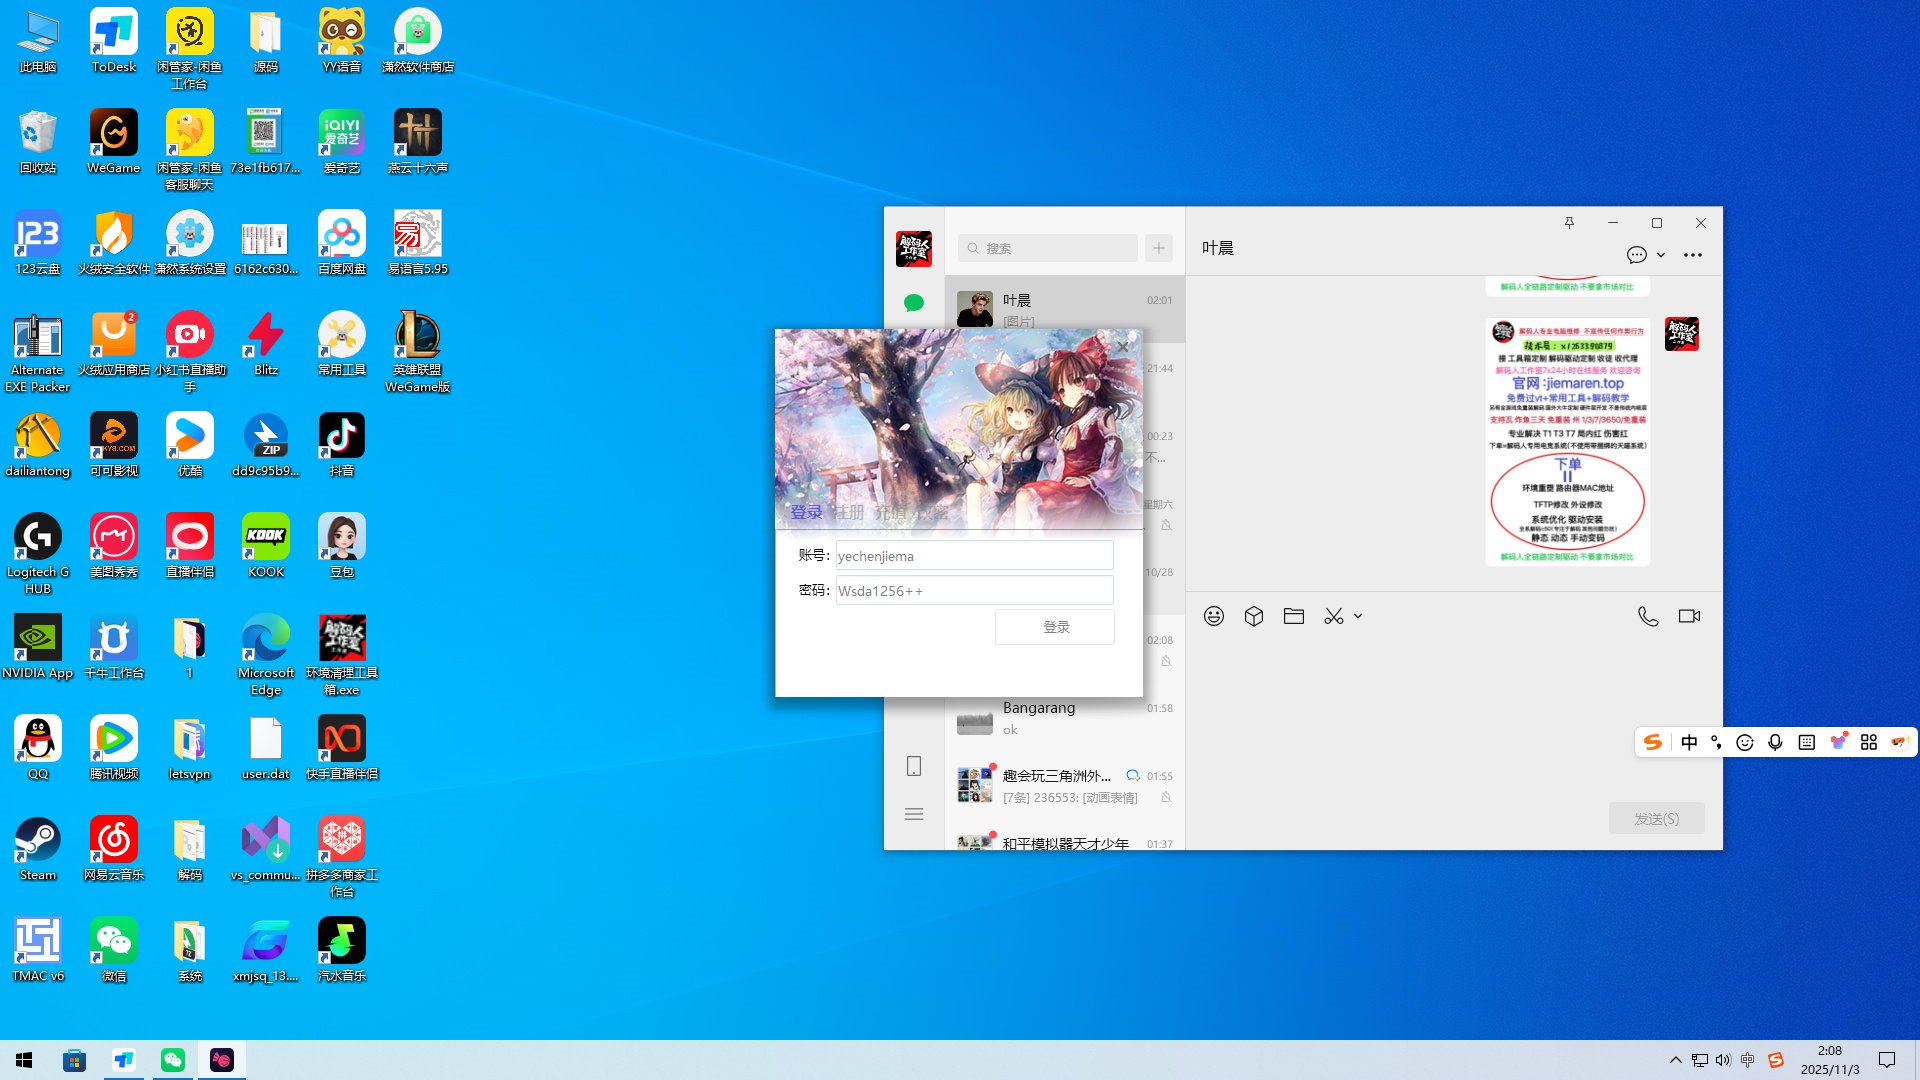Image resolution: width=1920 pixels, height=1080 pixels.
Task: Start a video call from chat toolbar
Action: pyautogui.click(x=1688, y=616)
